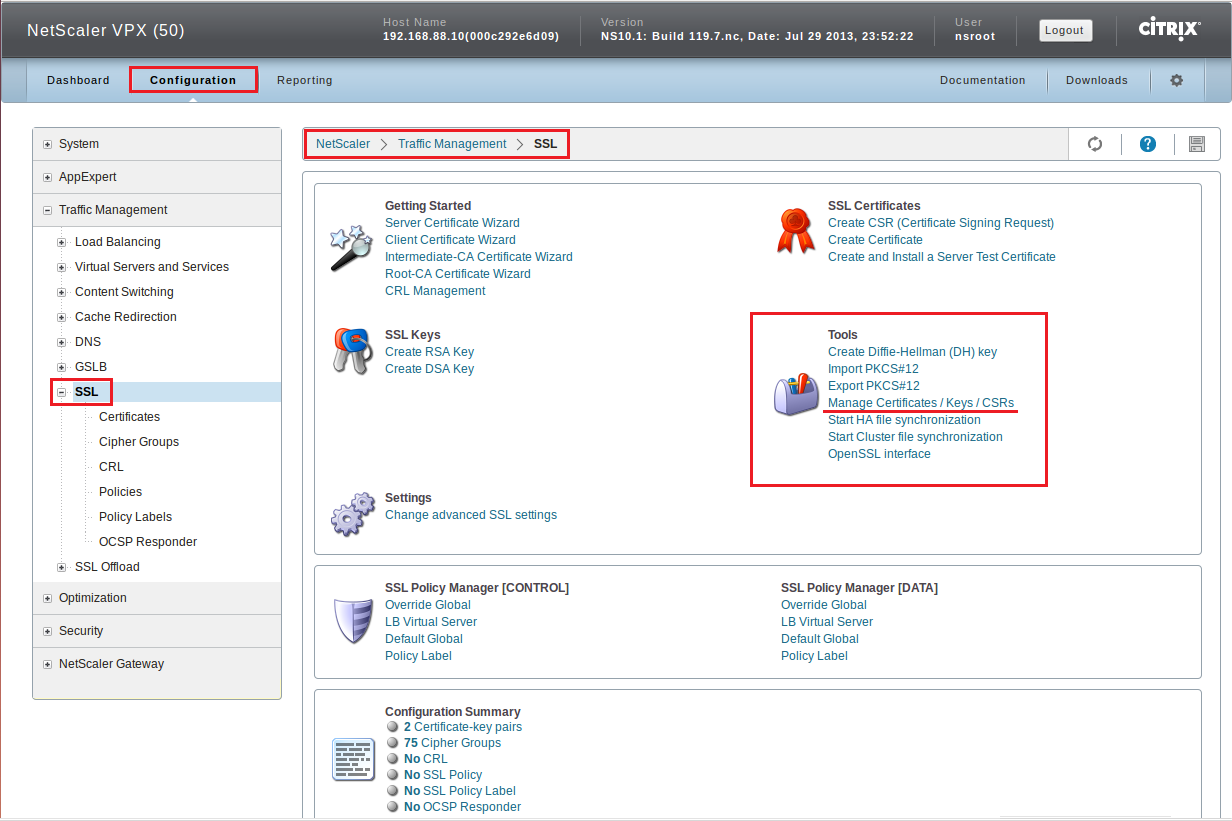
Task: Click the save configuration floppy disk icon
Action: (1196, 144)
